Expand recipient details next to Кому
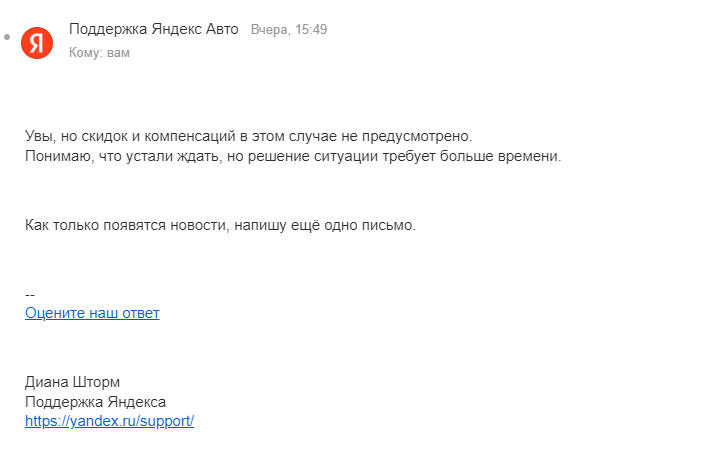Image resolution: width=704 pixels, height=450 pixels. (118, 52)
